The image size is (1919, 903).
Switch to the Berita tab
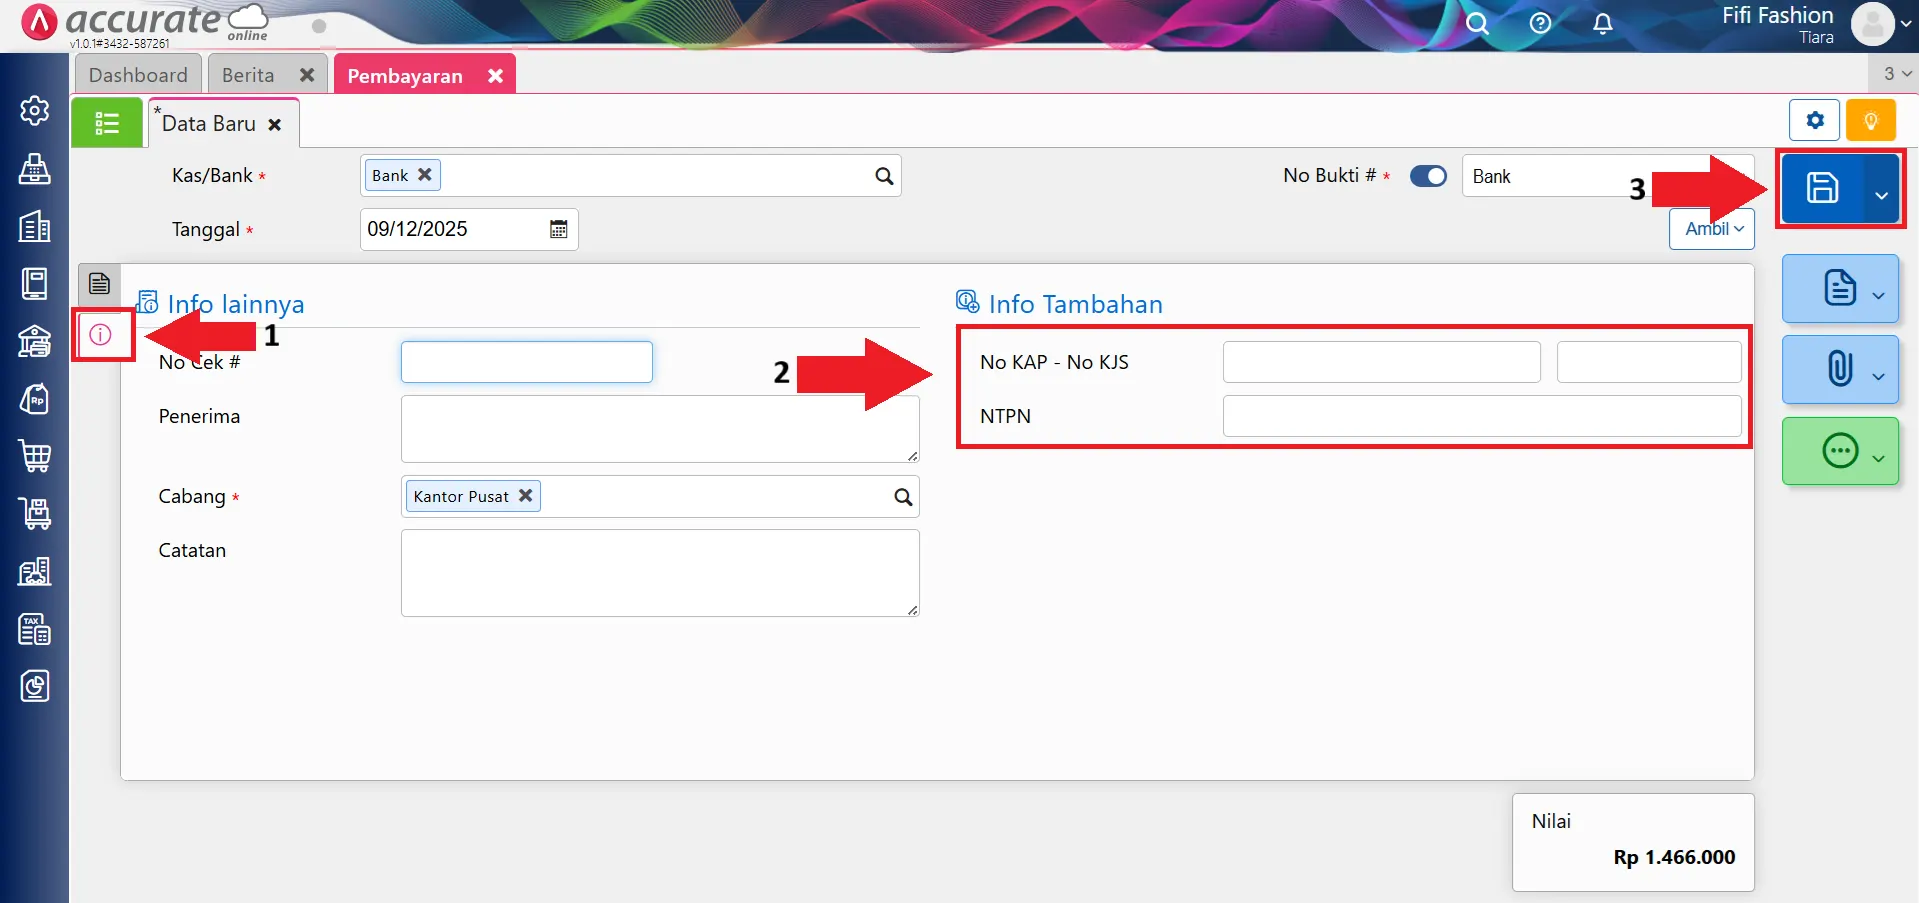tap(248, 75)
